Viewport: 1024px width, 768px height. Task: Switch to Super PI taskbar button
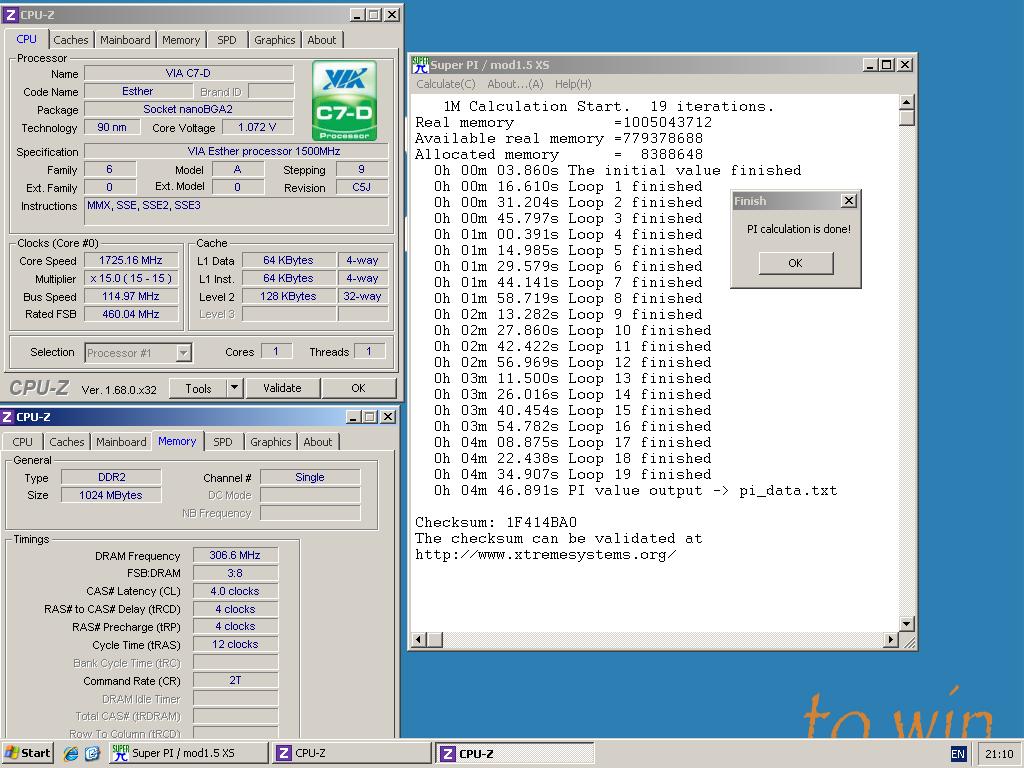(x=188, y=753)
